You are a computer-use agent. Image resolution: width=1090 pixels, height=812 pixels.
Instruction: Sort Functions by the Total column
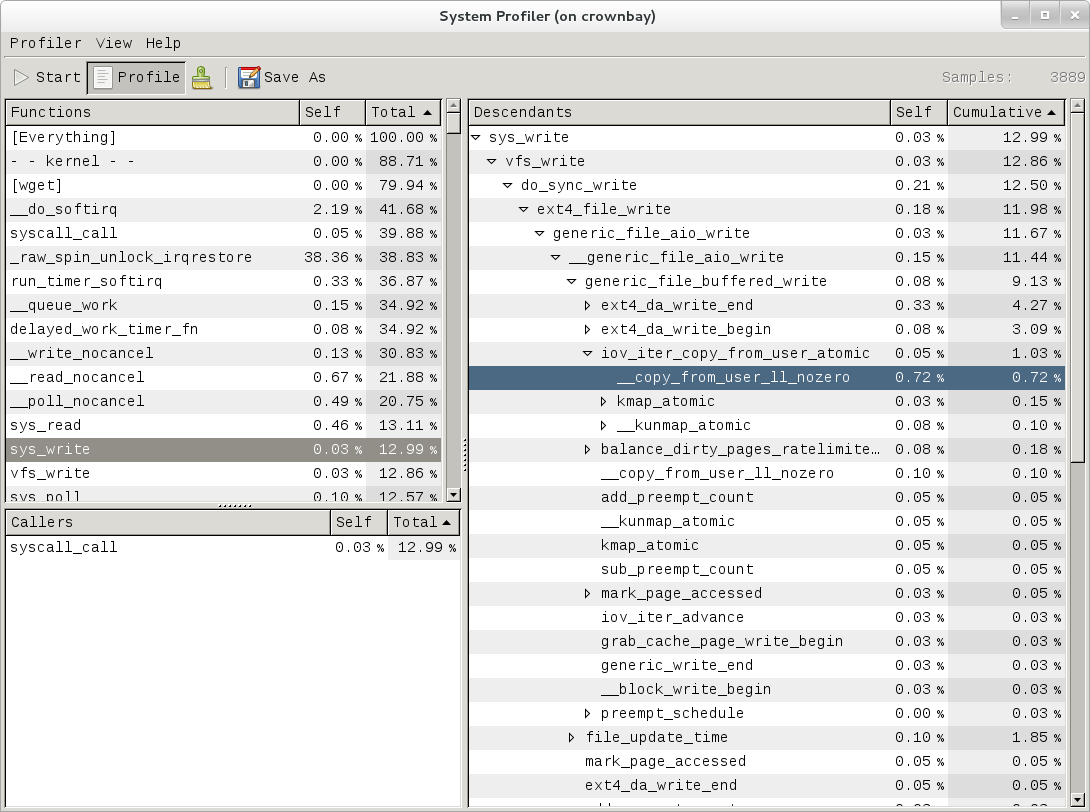[400, 112]
